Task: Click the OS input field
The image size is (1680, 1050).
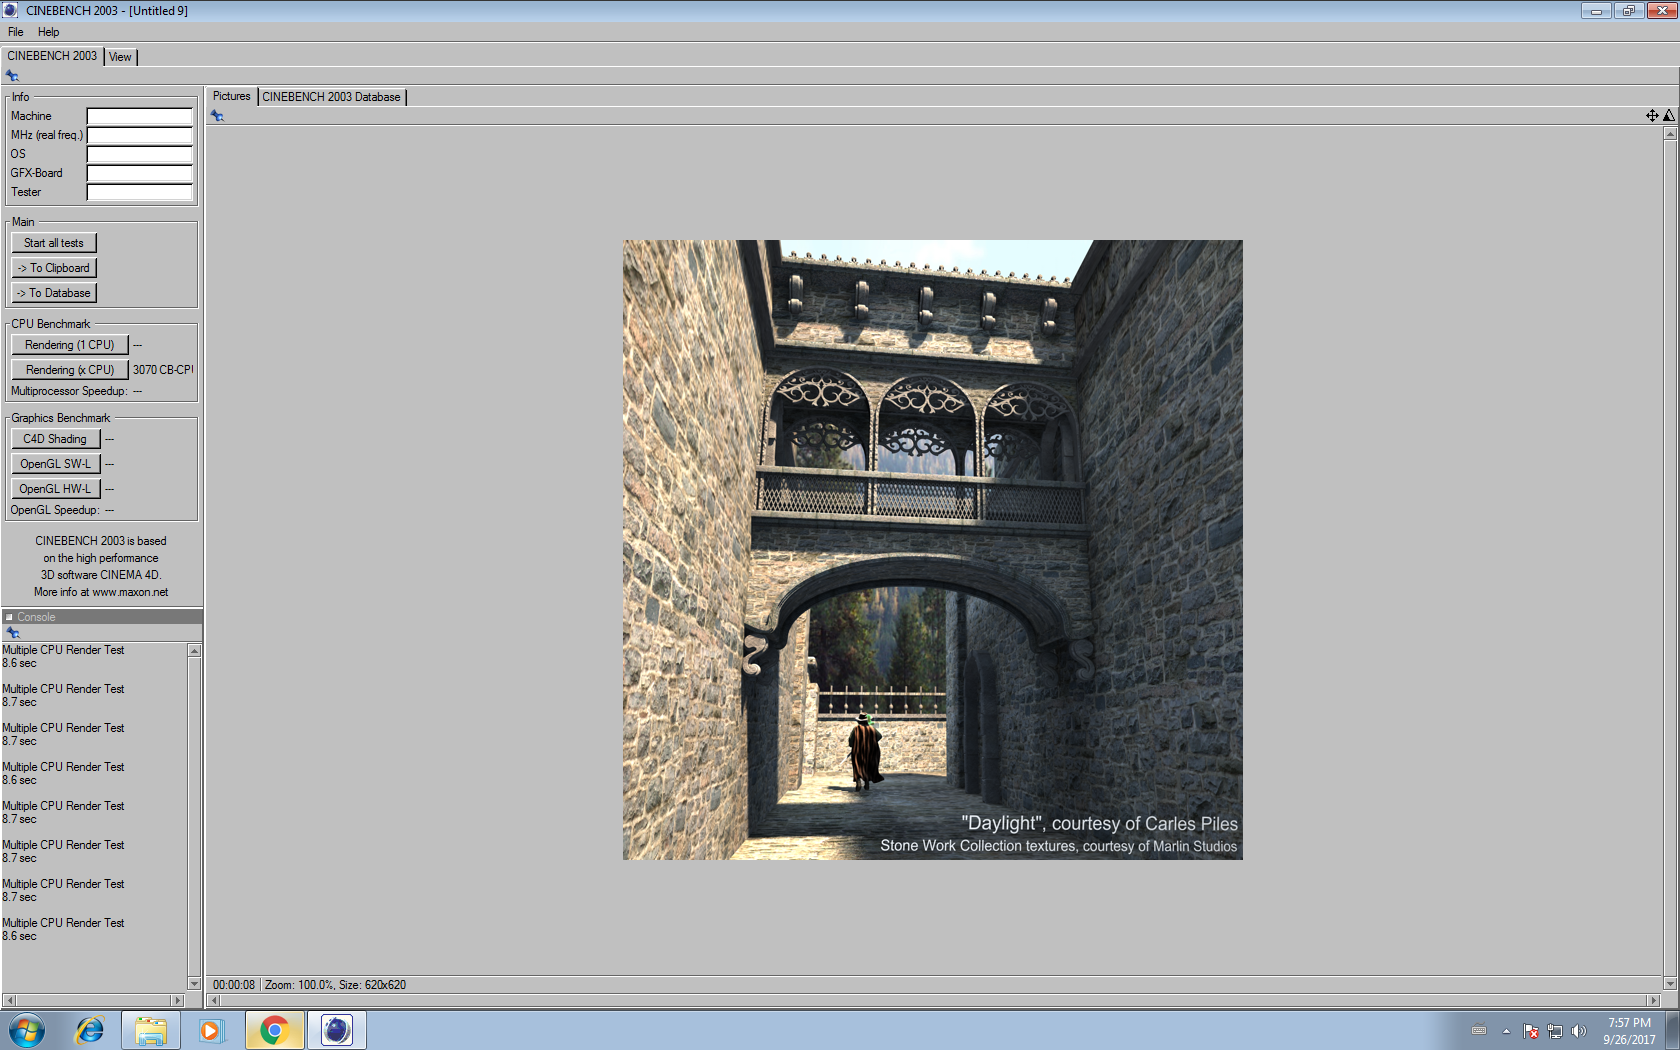Action: pos(140,154)
